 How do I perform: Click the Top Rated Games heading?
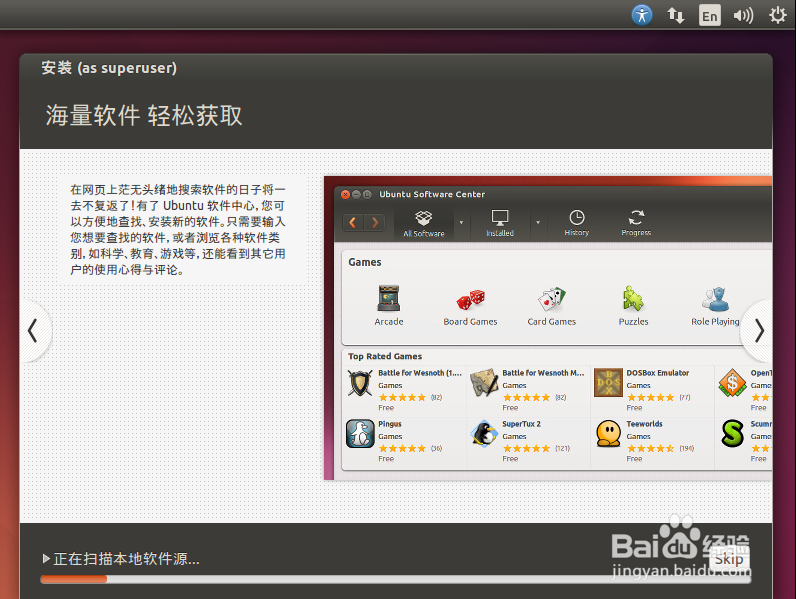tap(385, 356)
